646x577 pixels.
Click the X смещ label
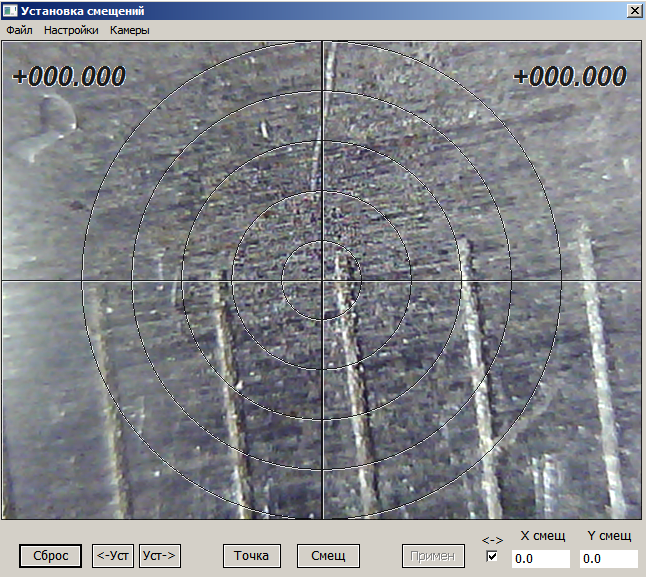click(x=543, y=537)
